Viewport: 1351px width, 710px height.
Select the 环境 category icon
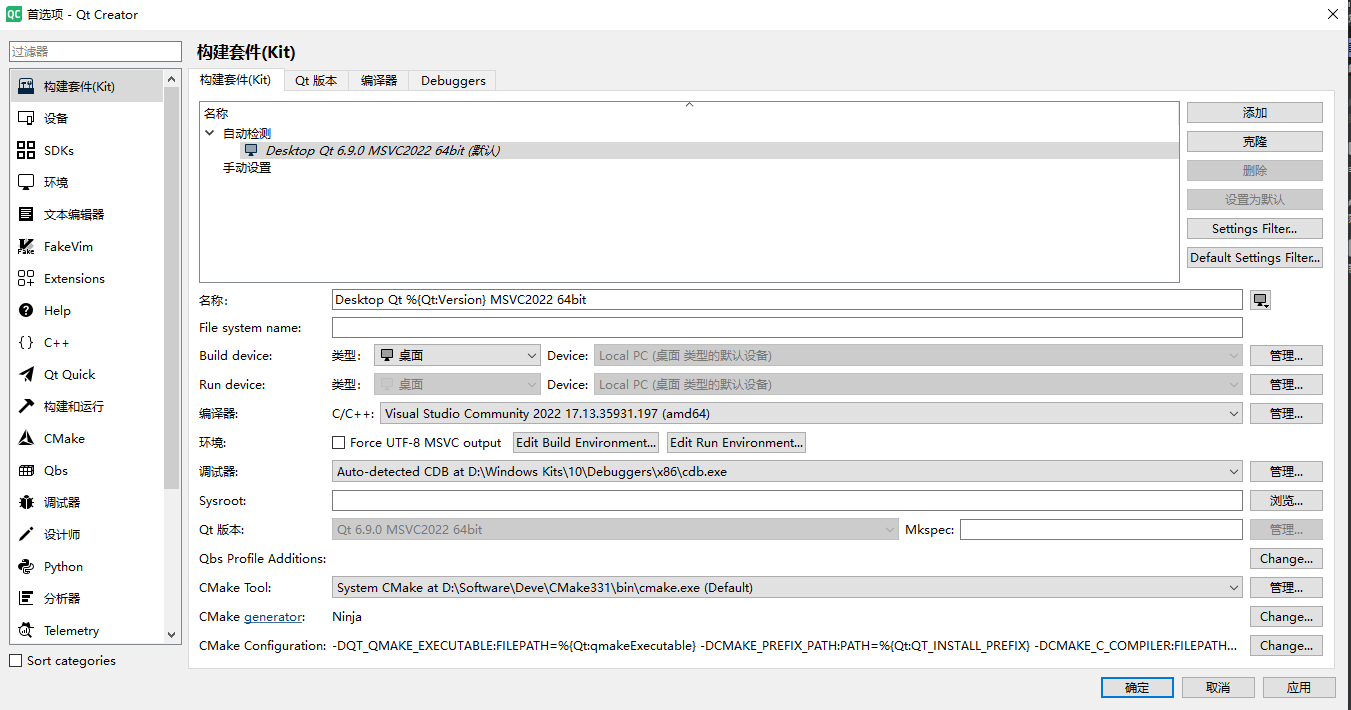26,182
